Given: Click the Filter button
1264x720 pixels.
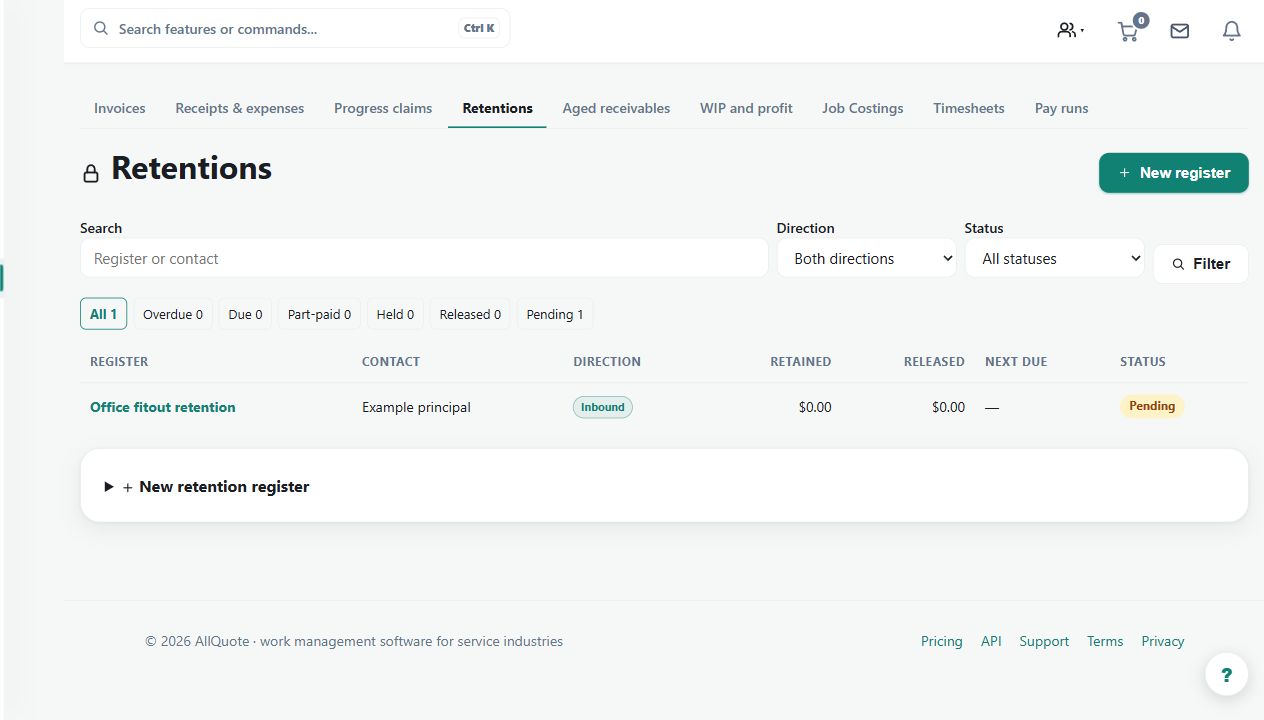Looking at the screenshot, I should [x=1201, y=264].
